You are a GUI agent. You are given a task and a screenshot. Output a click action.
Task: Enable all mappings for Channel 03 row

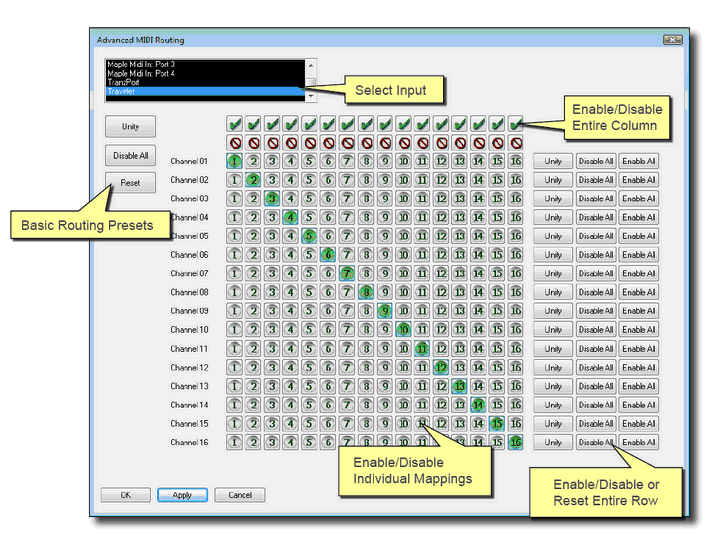[639, 198]
